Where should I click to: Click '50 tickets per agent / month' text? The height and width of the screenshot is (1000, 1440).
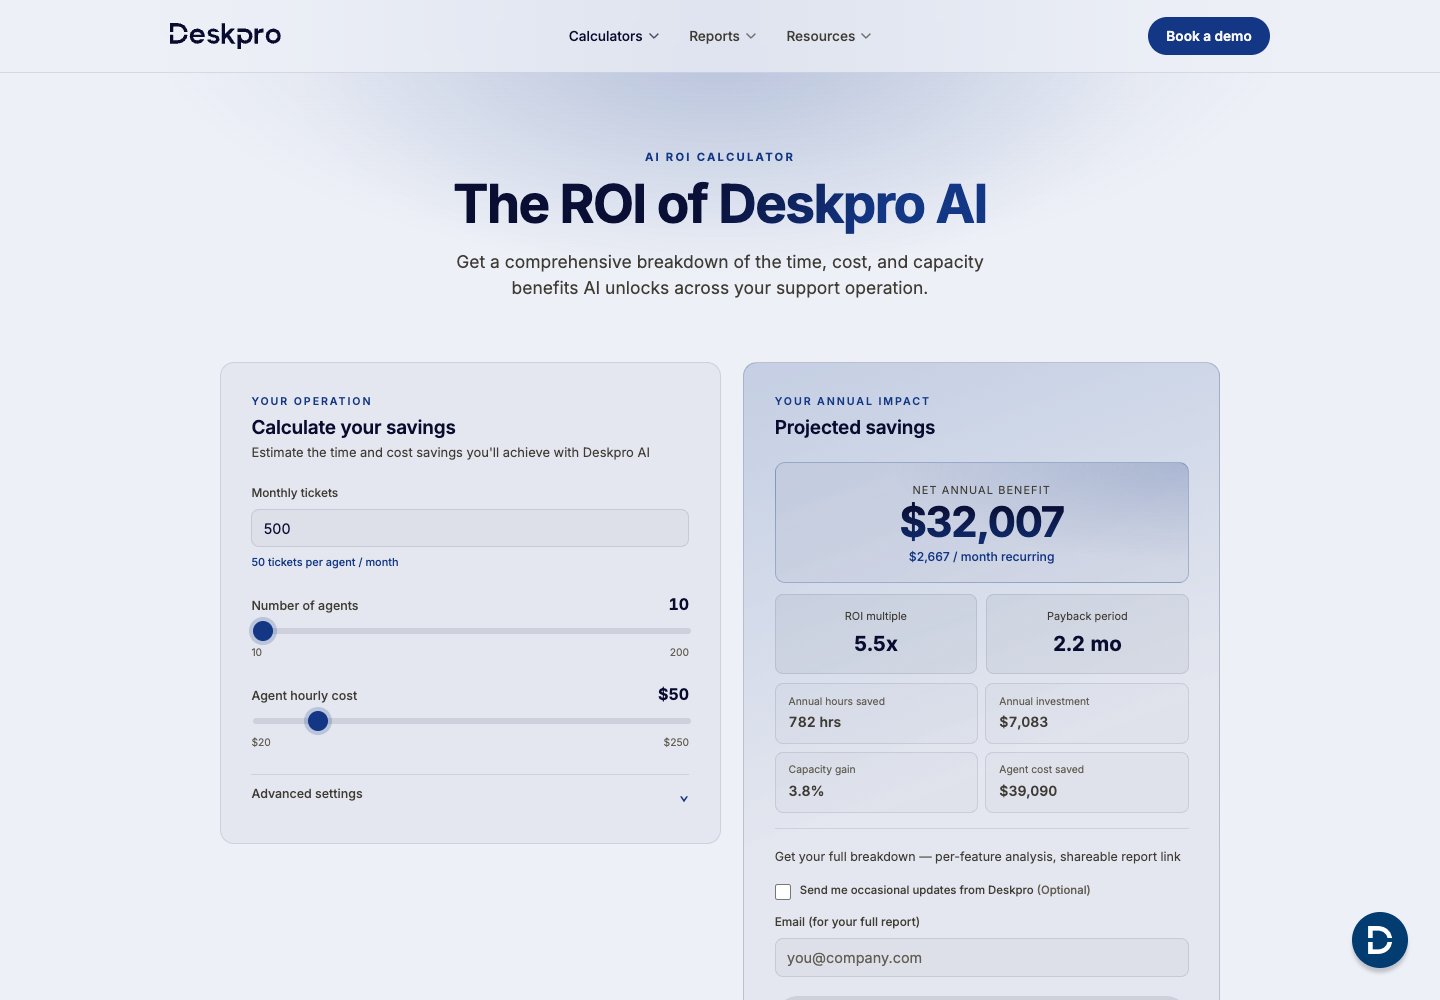coord(325,562)
